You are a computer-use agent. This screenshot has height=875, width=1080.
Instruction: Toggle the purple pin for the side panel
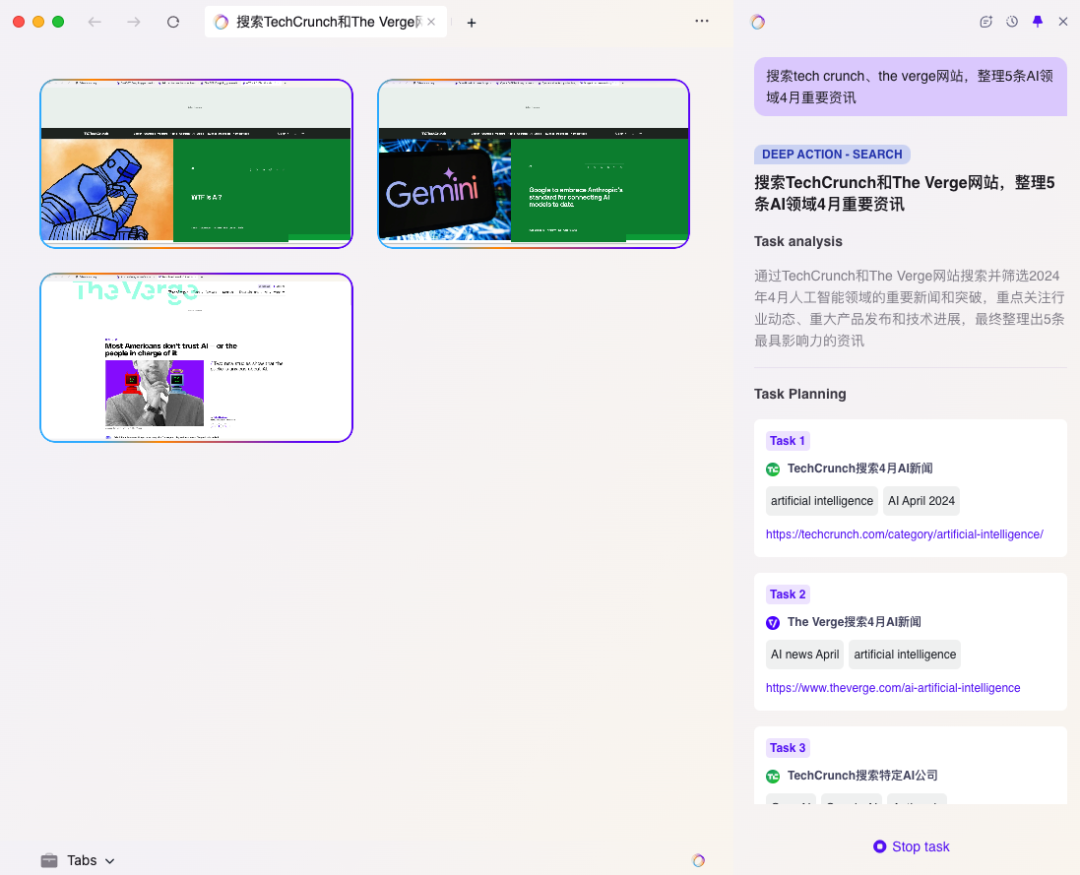tap(1037, 22)
